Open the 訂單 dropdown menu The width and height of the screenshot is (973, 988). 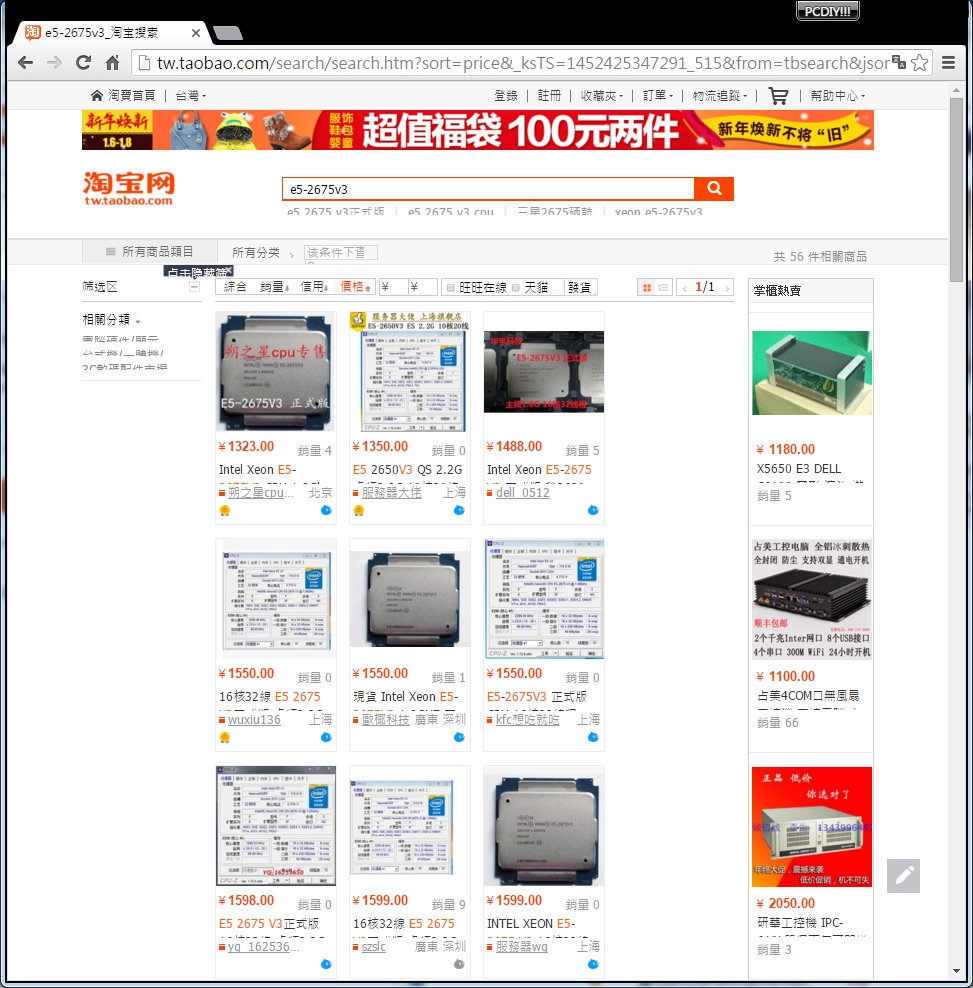[658, 96]
